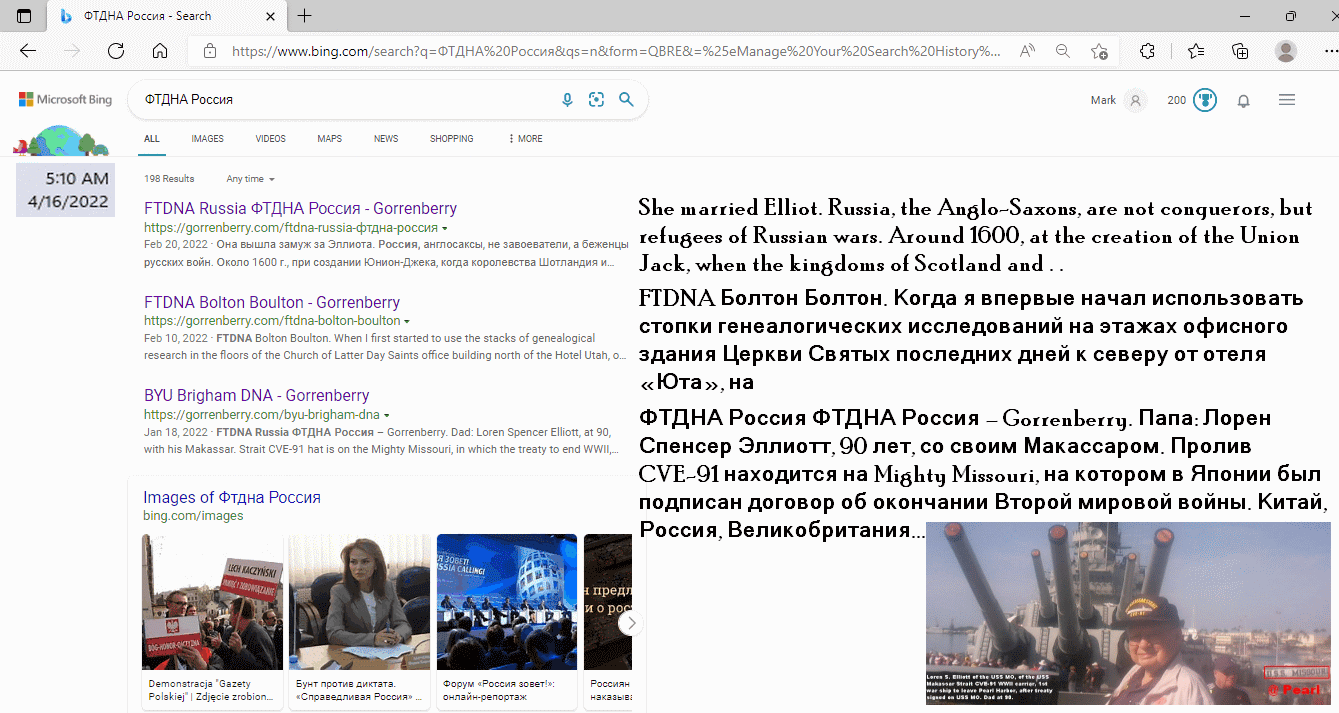Close the ФТДНА Россия search tab
The height and width of the screenshot is (713, 1339).
tap(270, 16)
